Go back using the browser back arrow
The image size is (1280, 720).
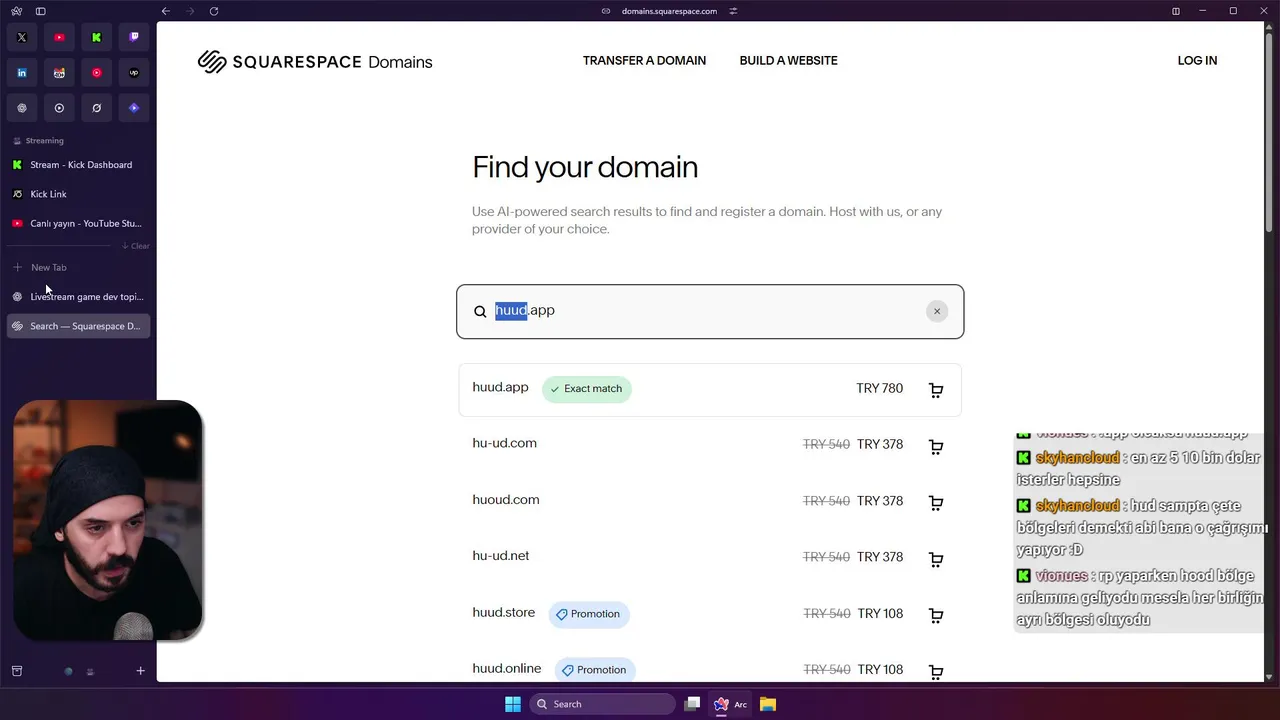coord(166,11)
